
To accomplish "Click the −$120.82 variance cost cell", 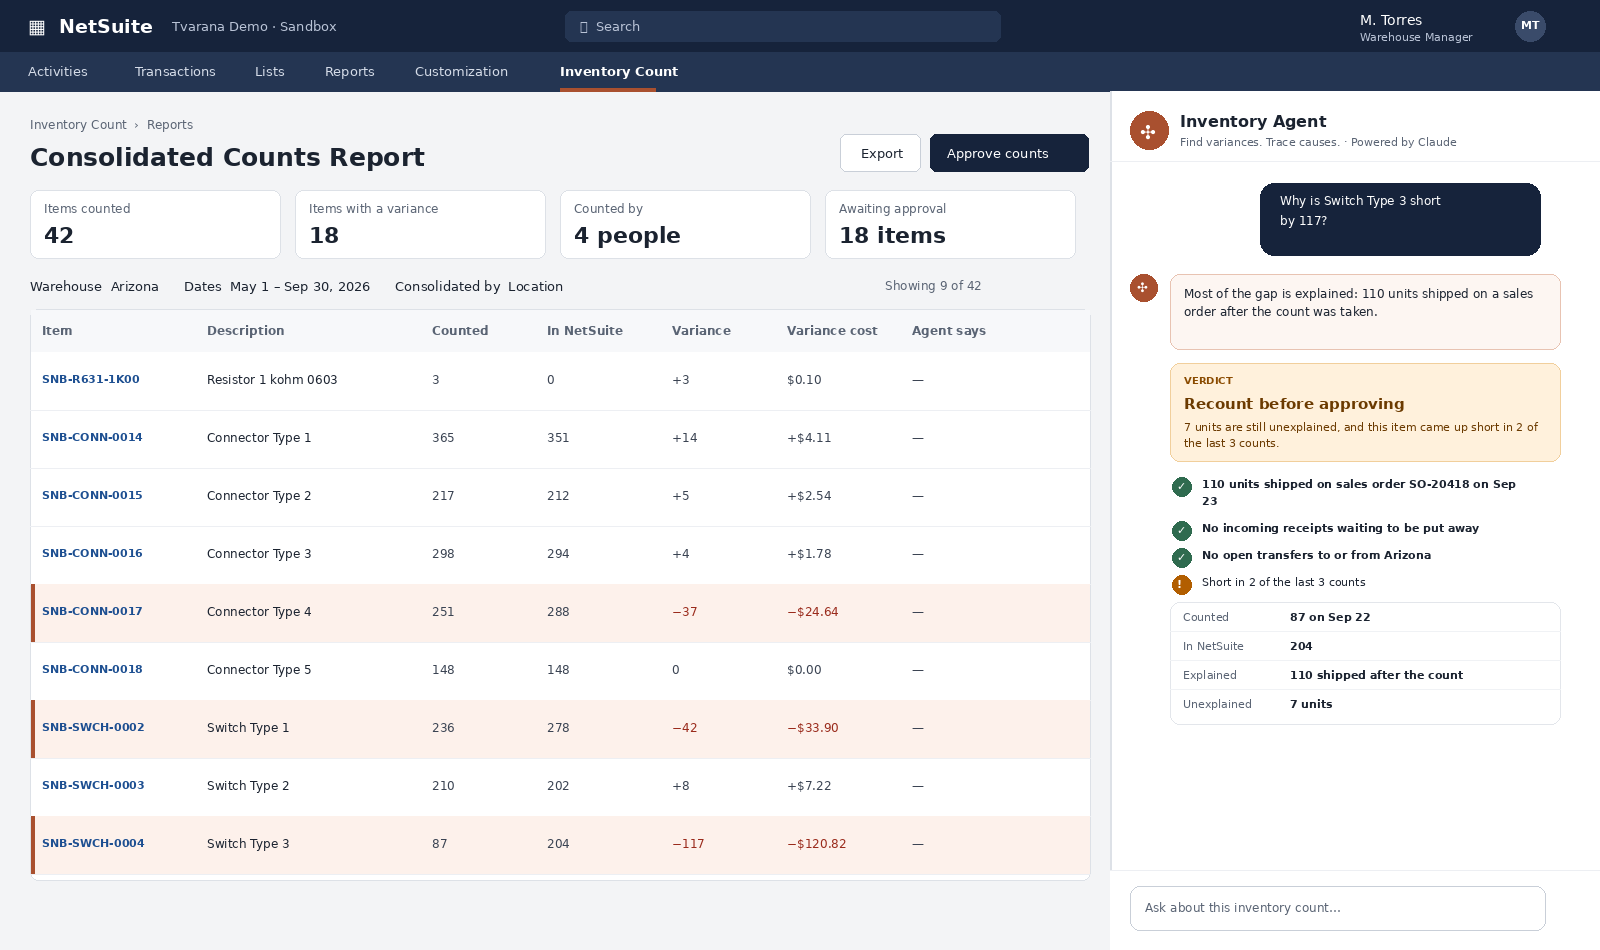I will 816,844.
